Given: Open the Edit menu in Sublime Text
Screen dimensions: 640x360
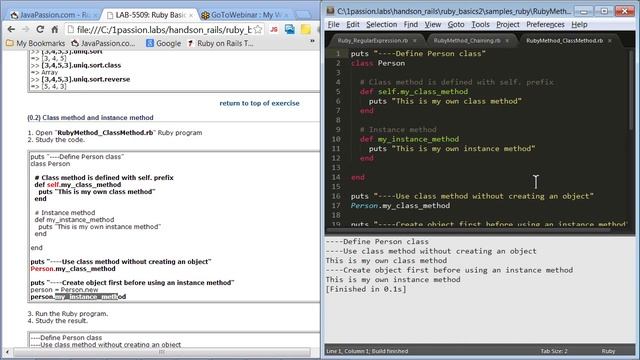Looking at the screenshot, I should [353, 24].
